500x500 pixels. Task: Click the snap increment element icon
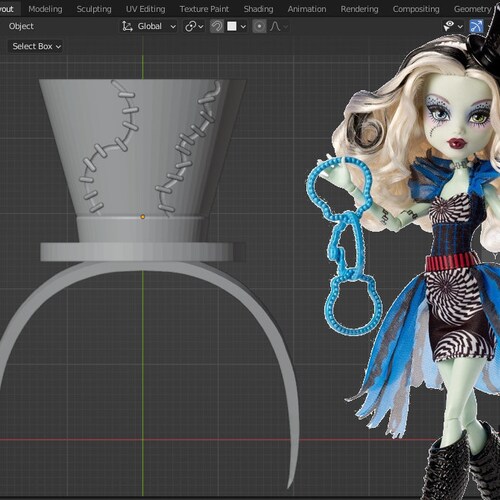(232, 26)
